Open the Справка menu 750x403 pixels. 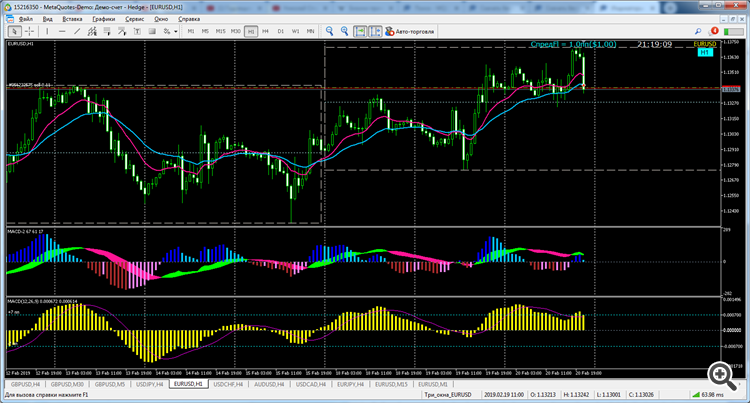[189, 19]
